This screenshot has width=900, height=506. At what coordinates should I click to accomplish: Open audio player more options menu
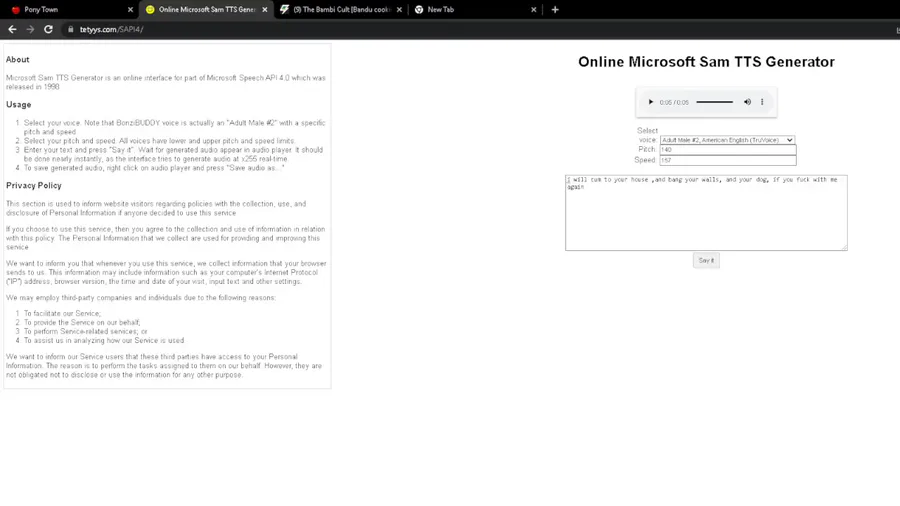762,102
